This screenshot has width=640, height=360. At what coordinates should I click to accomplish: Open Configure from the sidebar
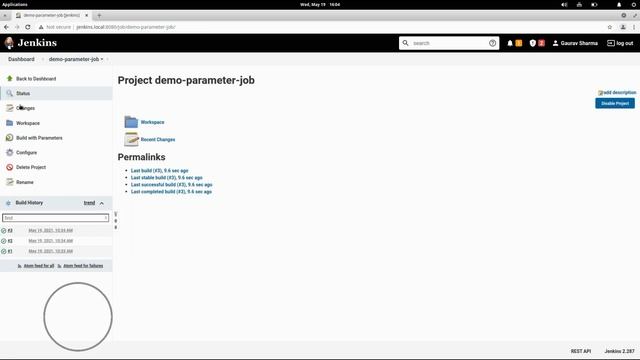click(27, 153)
